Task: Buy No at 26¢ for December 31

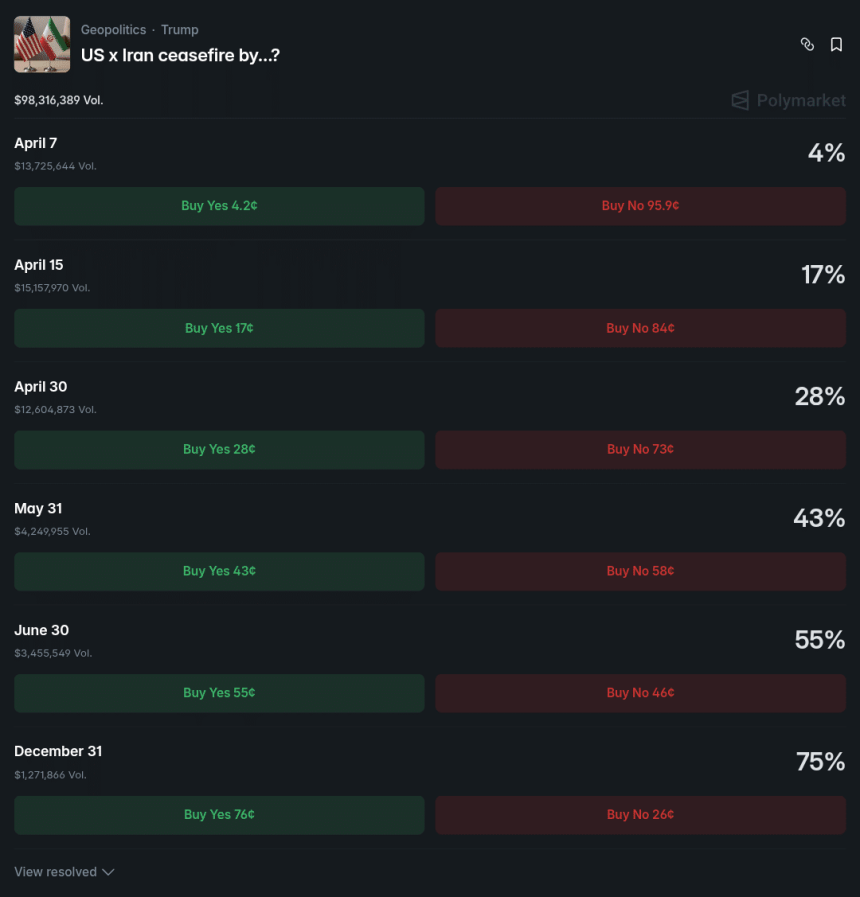Action: [x=640, y=815]
